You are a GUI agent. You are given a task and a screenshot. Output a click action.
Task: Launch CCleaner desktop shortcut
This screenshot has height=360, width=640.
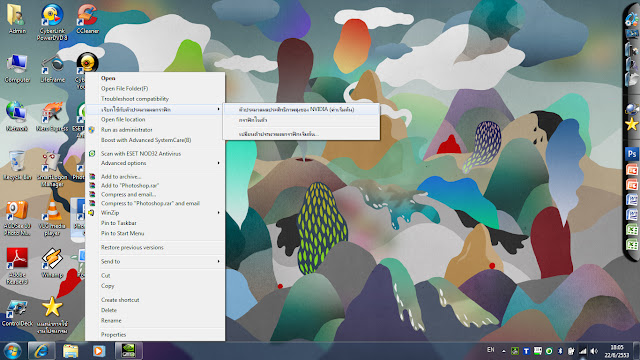click(x=87, y=18)
